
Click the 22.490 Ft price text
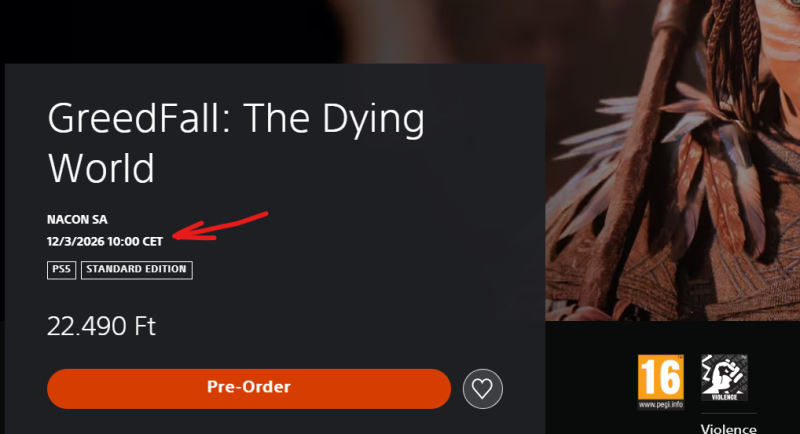pos(101,326)
